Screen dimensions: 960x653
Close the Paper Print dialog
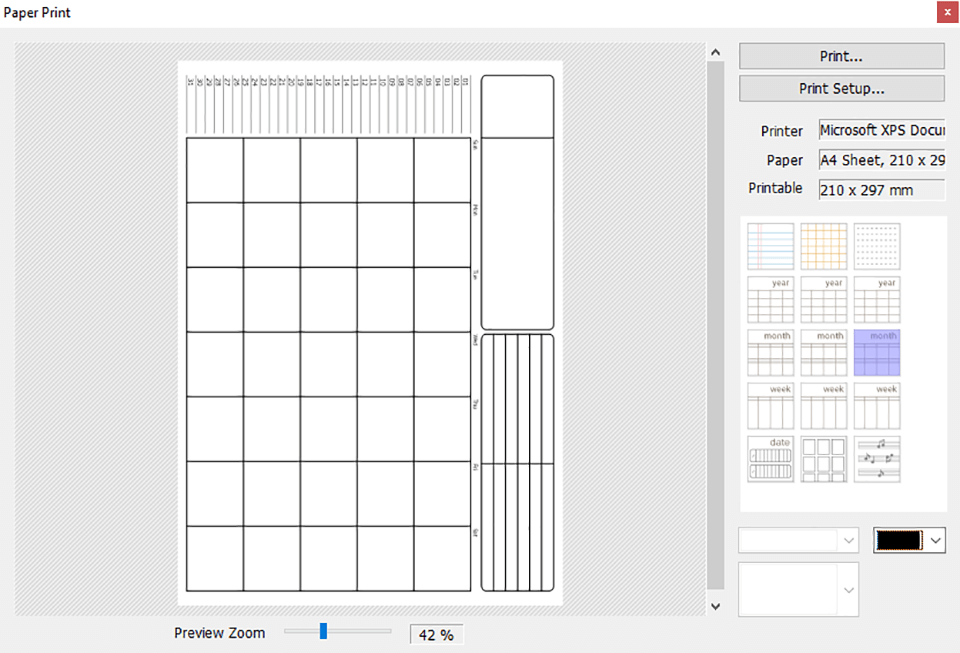click(946, 13)
